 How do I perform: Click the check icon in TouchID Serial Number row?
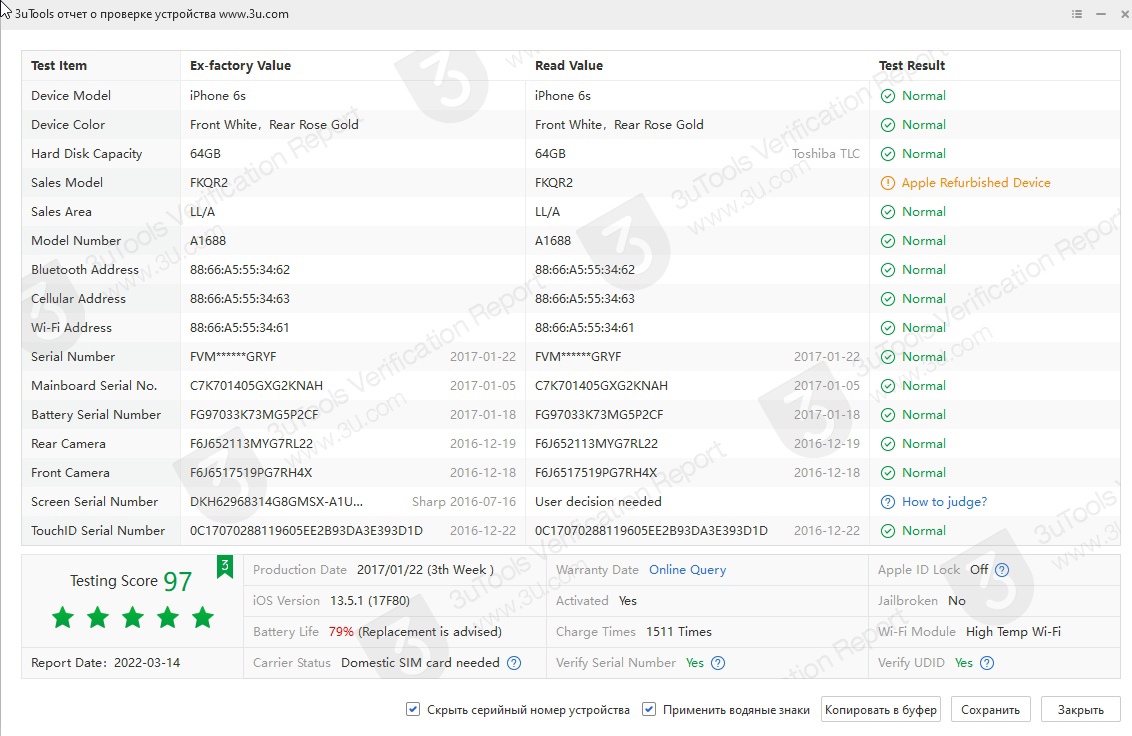pyautogui.click(x=888, y=531)
